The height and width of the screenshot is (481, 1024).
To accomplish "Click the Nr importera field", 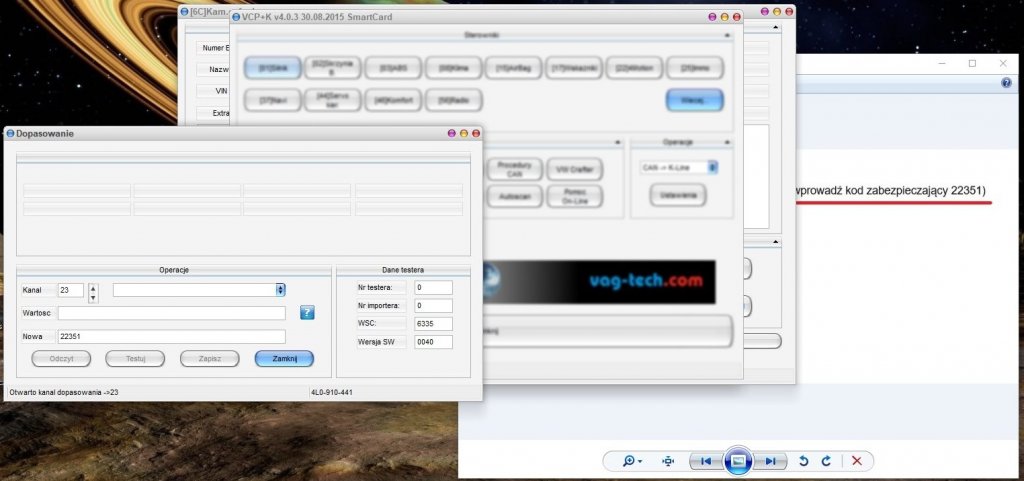I will pos(433,306).
